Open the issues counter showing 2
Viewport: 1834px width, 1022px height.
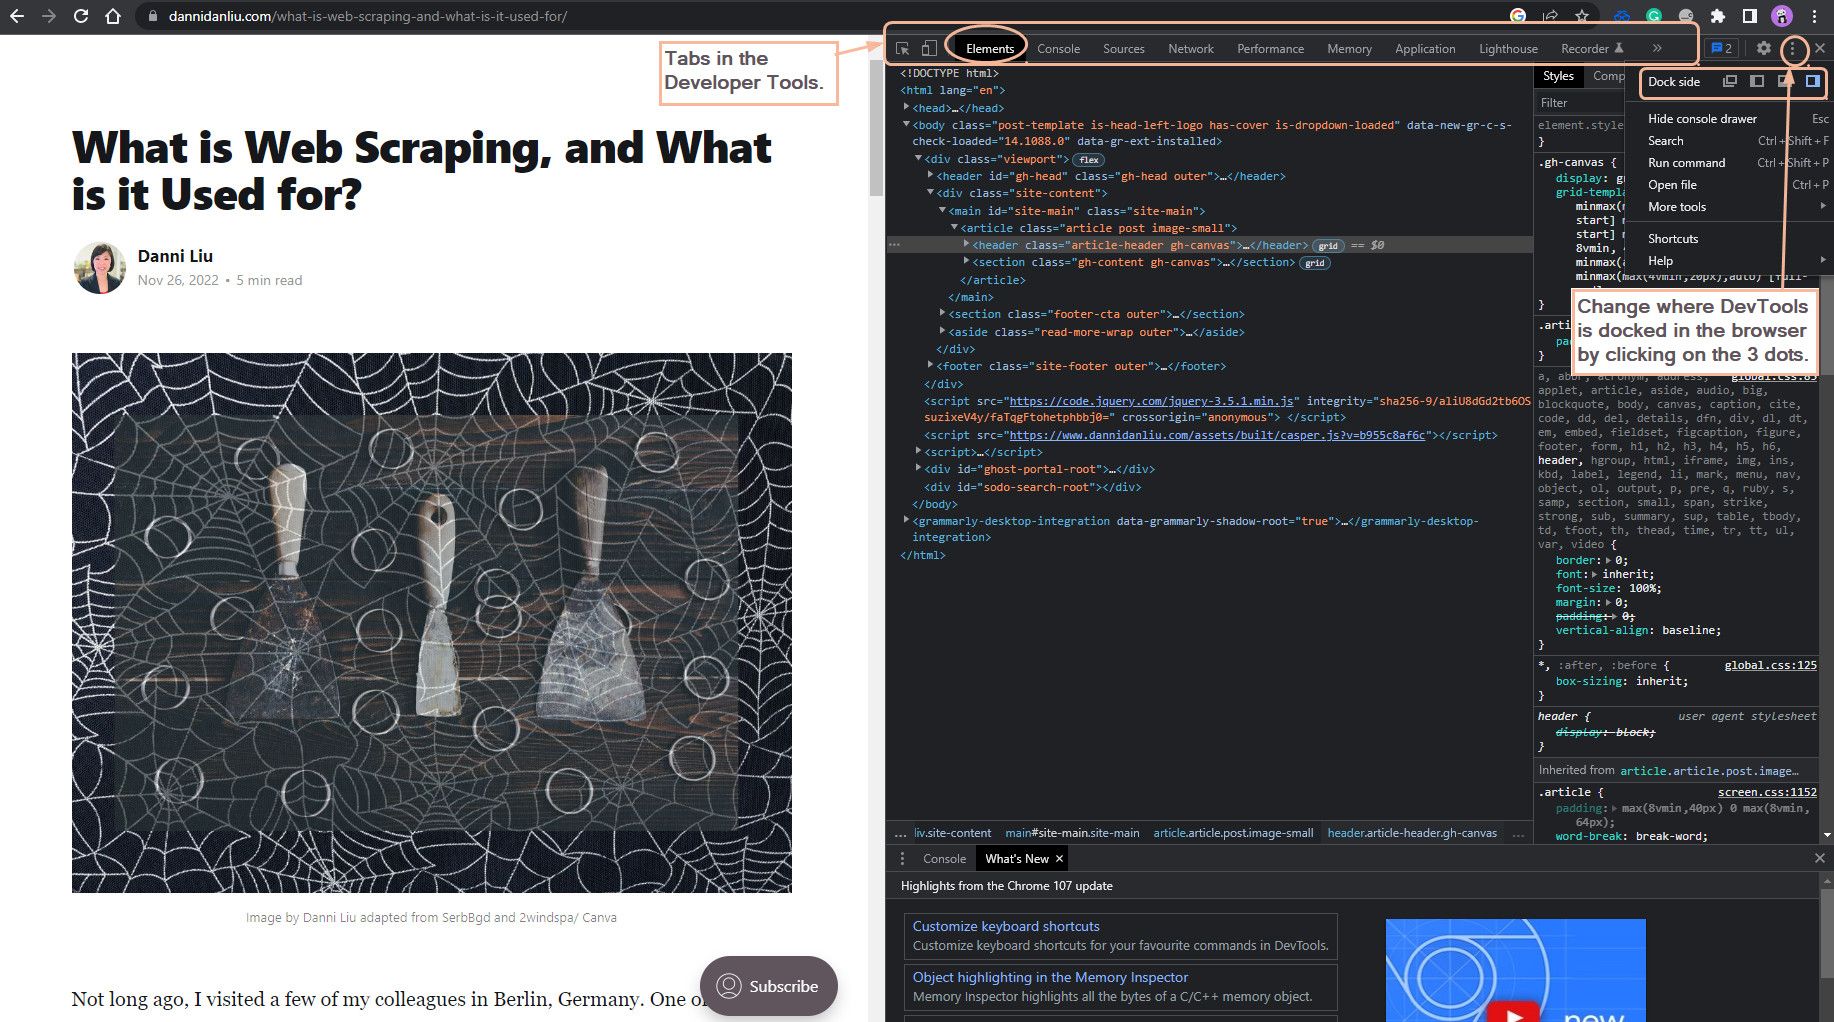[x=1721, y=48]
